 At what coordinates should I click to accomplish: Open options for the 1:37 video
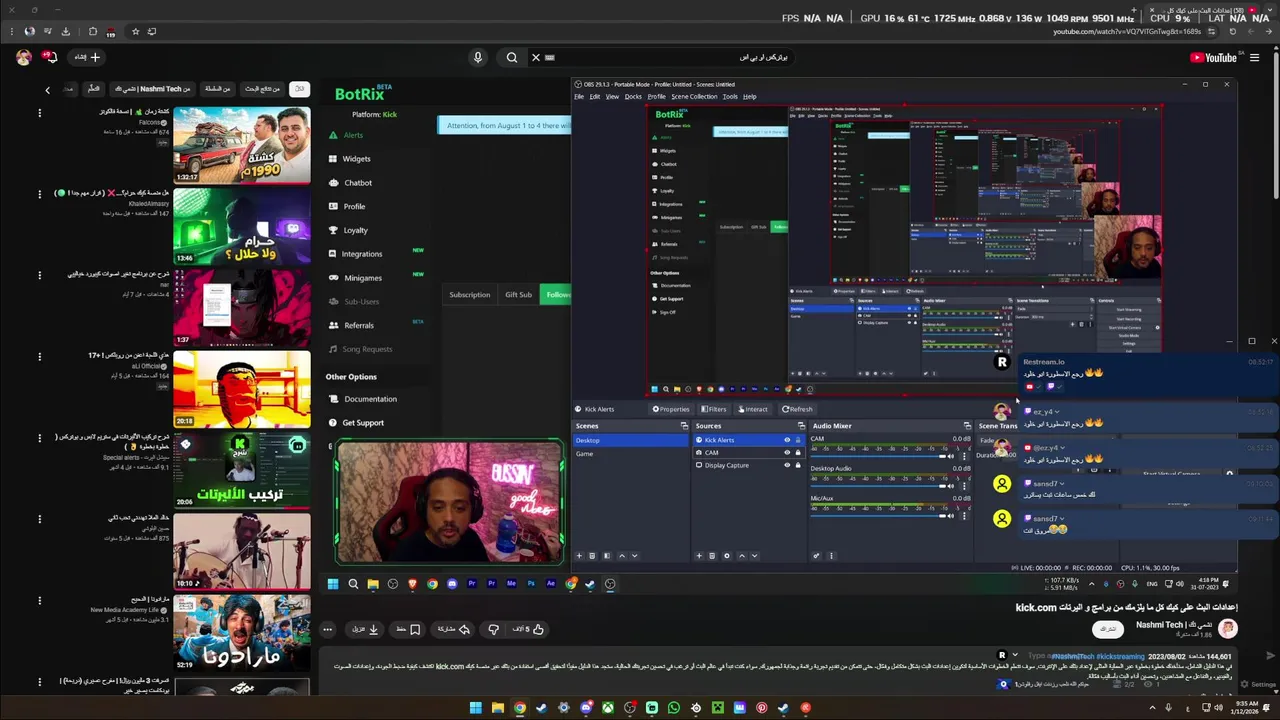[40, 275]
